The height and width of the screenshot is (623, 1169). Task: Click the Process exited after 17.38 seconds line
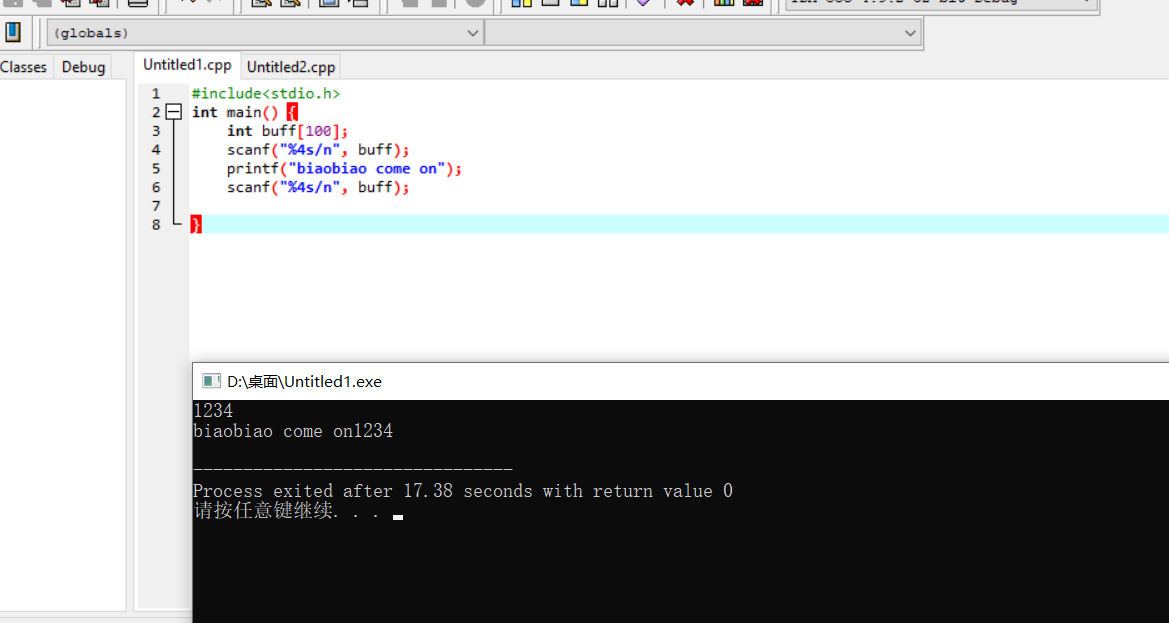[x=463, y=491]
